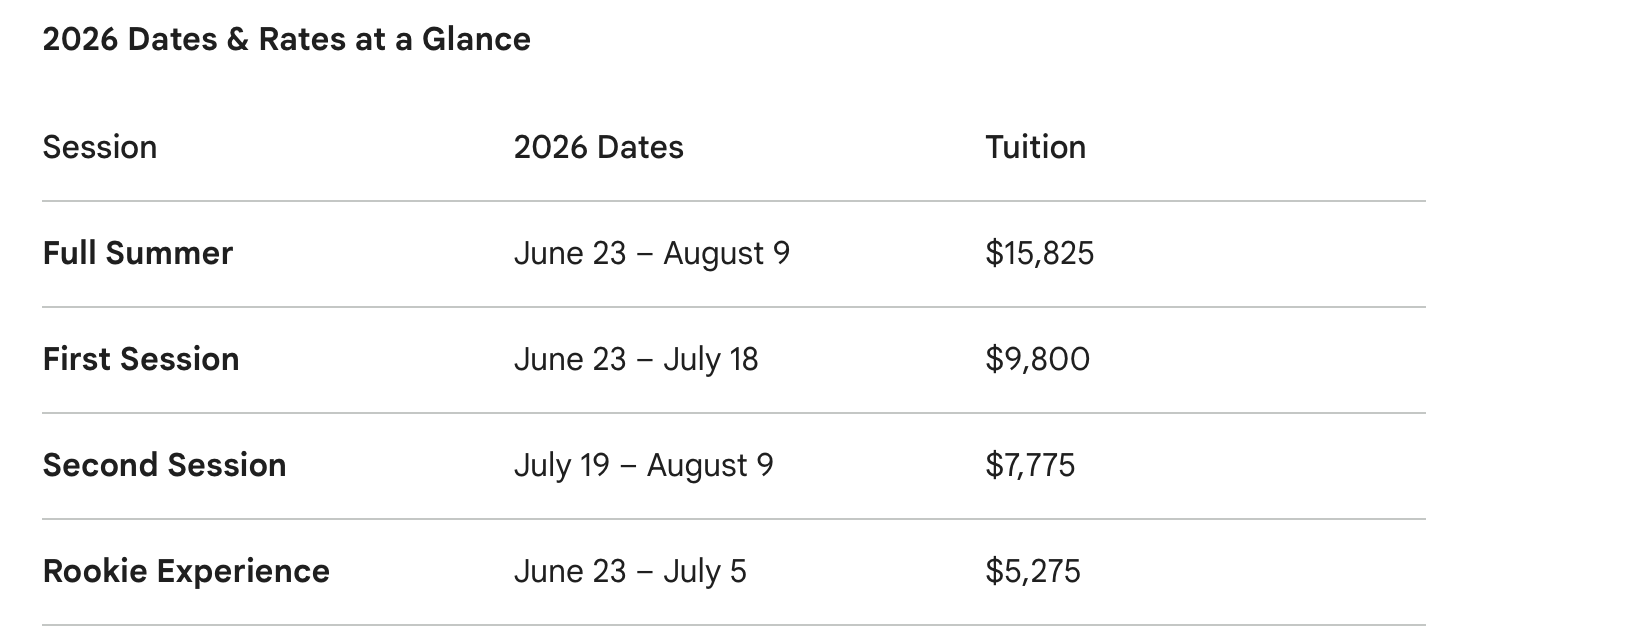Select the Full Summer row label
This screenshot has height=640, width=1626.
(138, 253)
